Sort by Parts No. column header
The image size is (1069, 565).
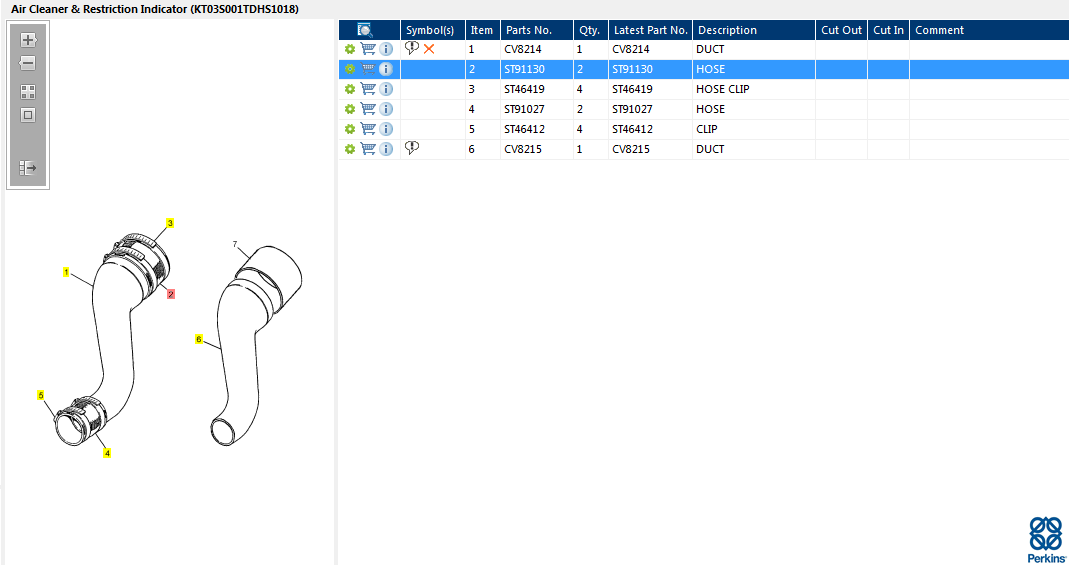click(x=528, y=30)
